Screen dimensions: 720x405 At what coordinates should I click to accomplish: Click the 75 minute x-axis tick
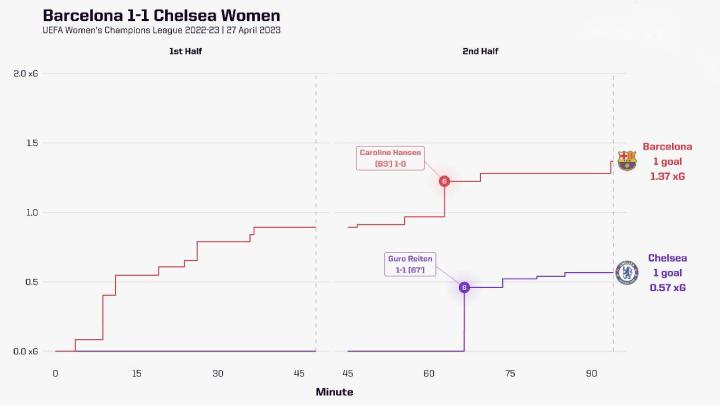510,372
